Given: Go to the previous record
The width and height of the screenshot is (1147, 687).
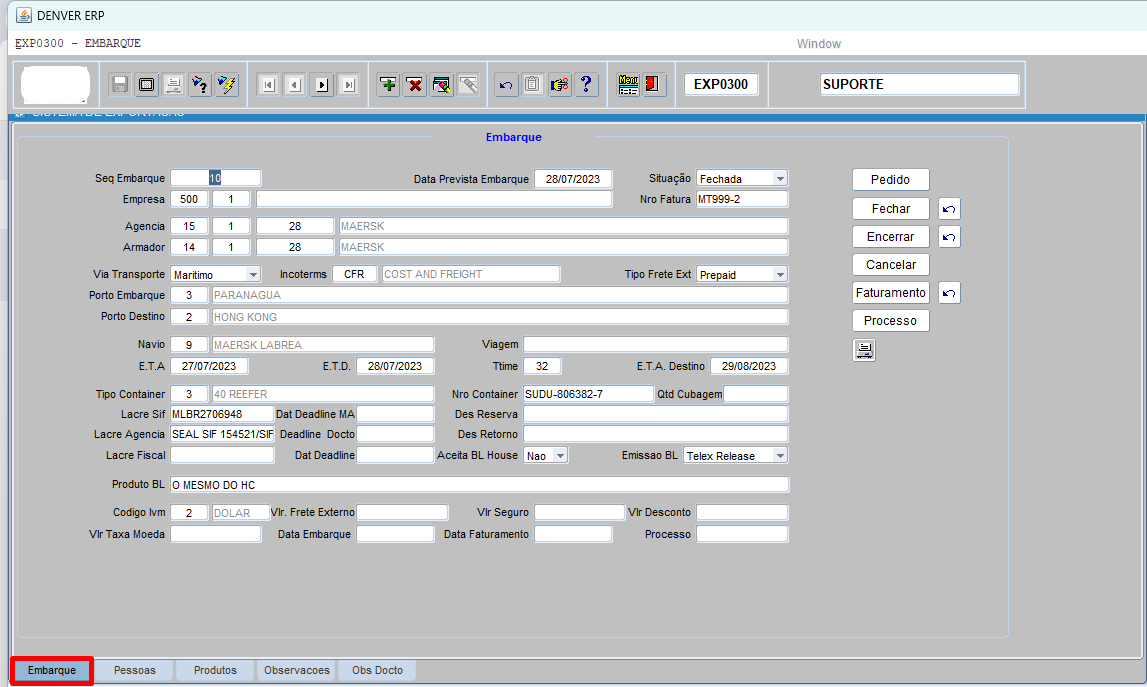Looking at the screenshot, I should click(x=295, y=85).
